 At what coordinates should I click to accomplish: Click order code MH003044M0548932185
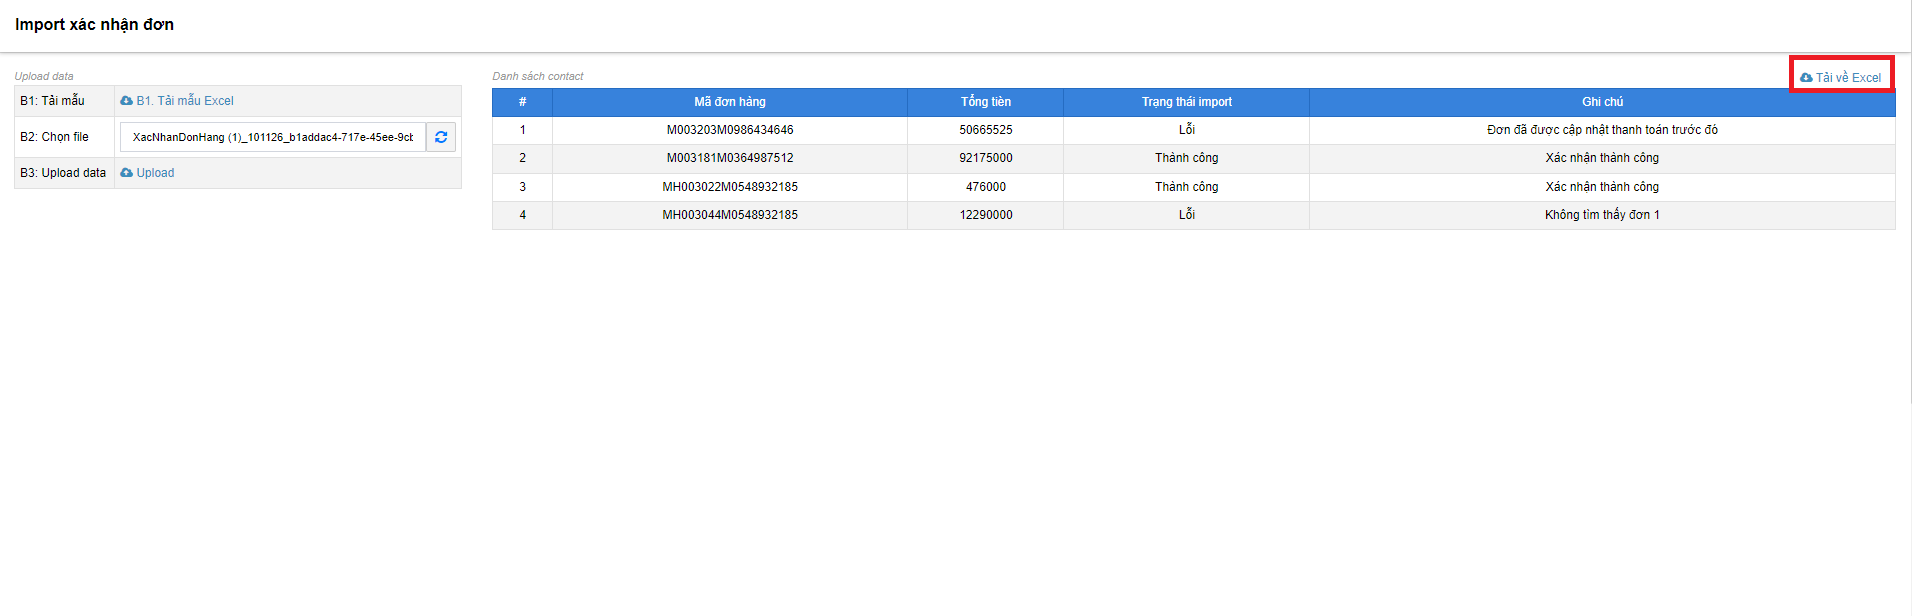point(729,215)
